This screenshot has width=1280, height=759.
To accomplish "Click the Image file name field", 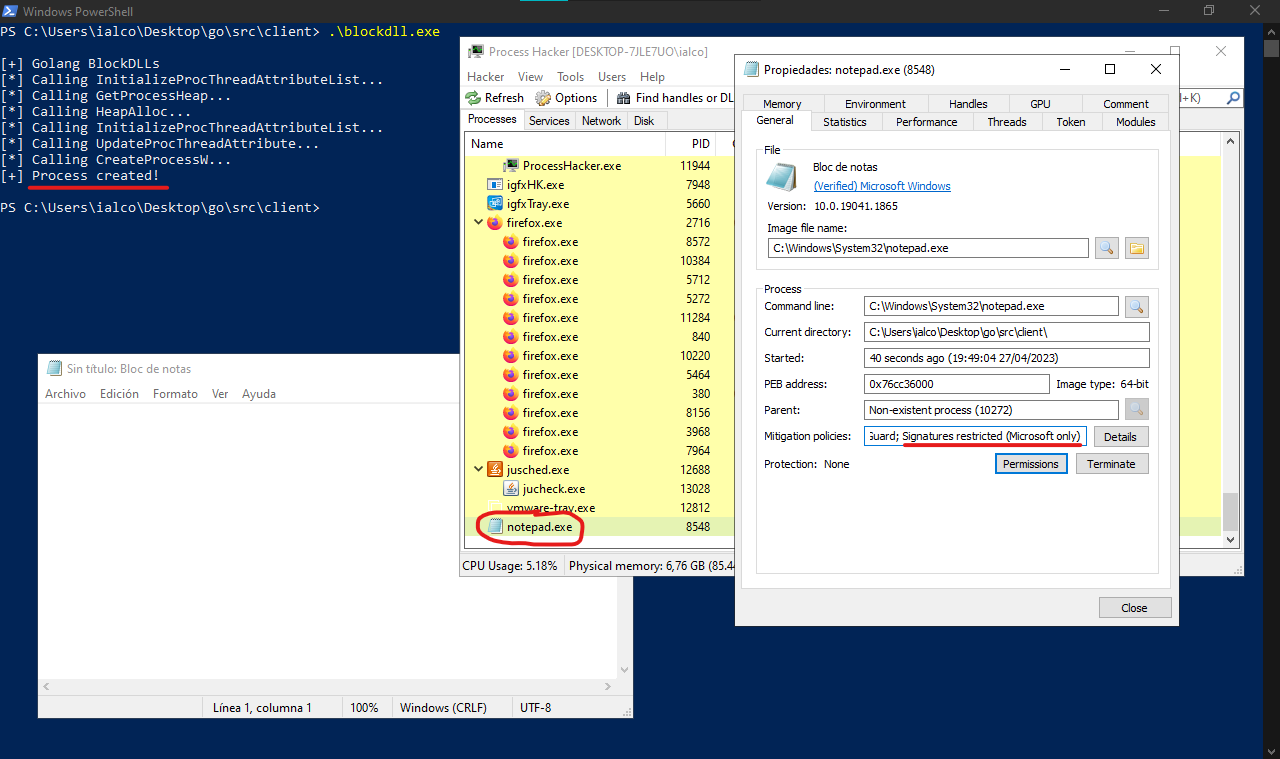I will (x=927, y=248).
